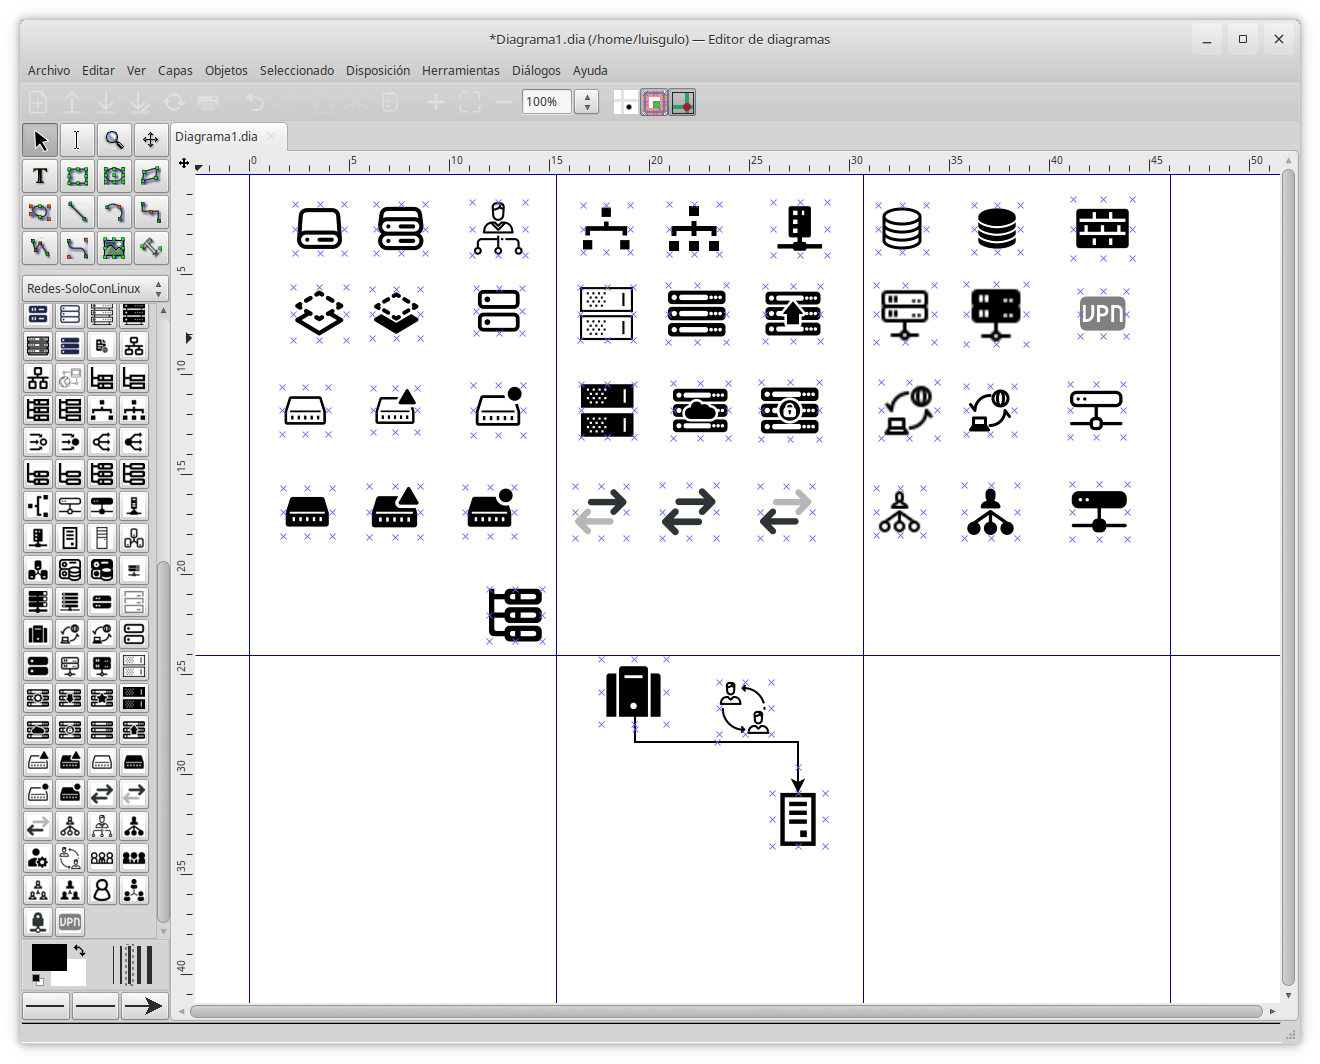This screenshot has width=1320, height=1064.
Task: Select the Box shape tool
Action: 77,176
